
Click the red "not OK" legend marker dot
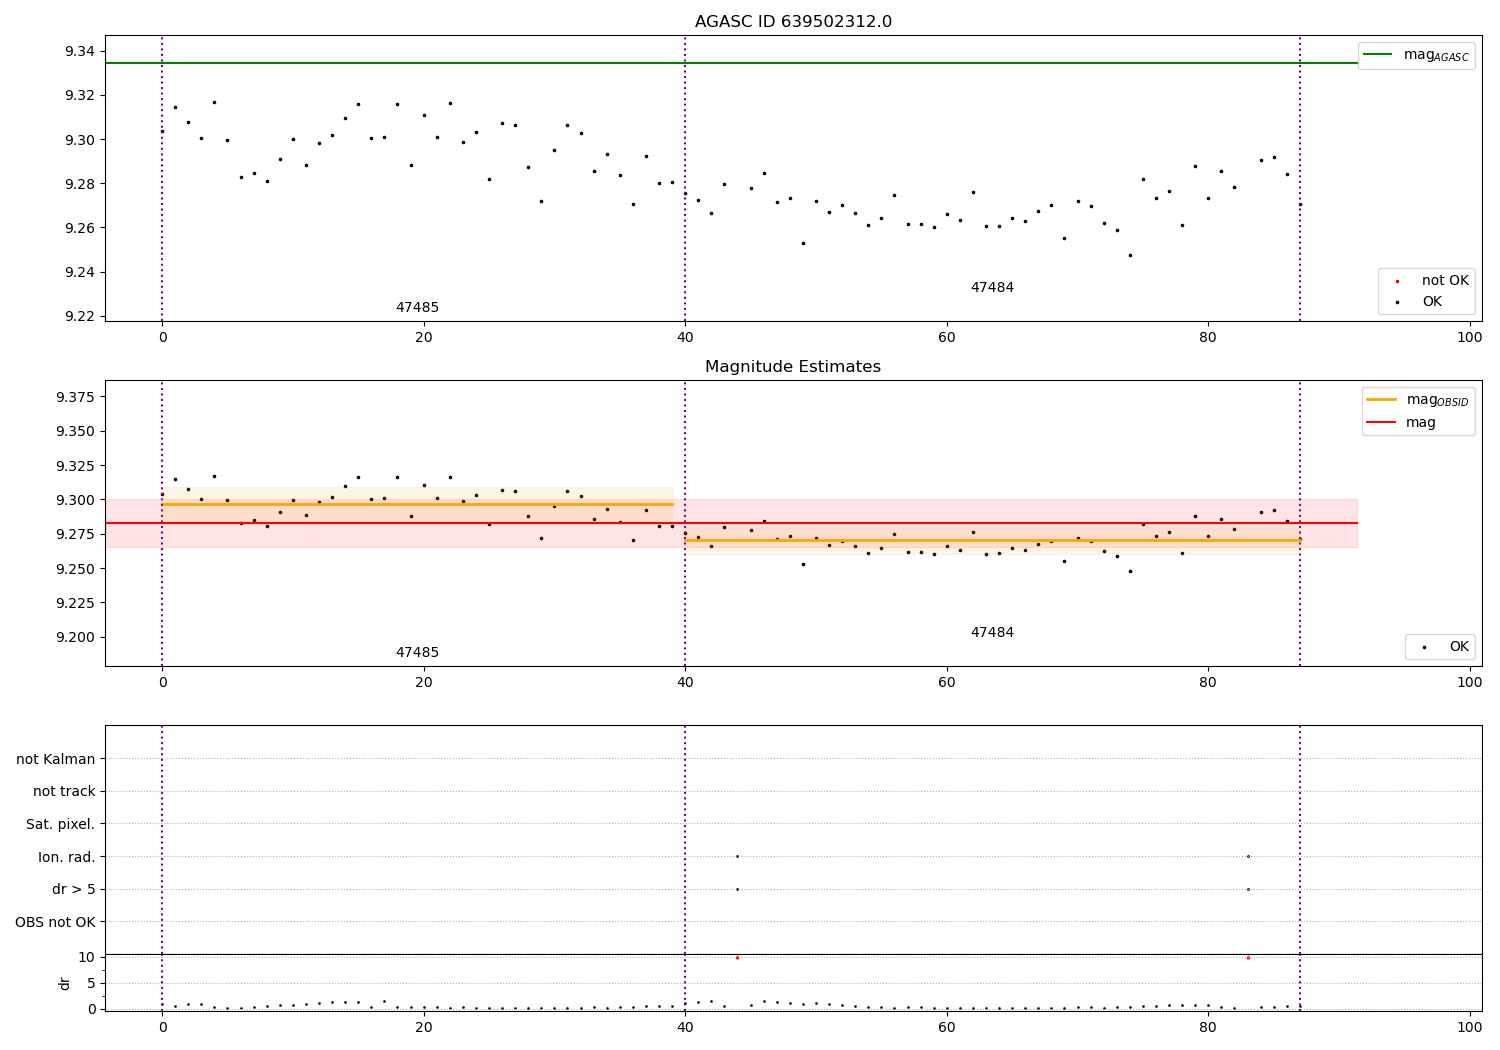(1397, 282)
